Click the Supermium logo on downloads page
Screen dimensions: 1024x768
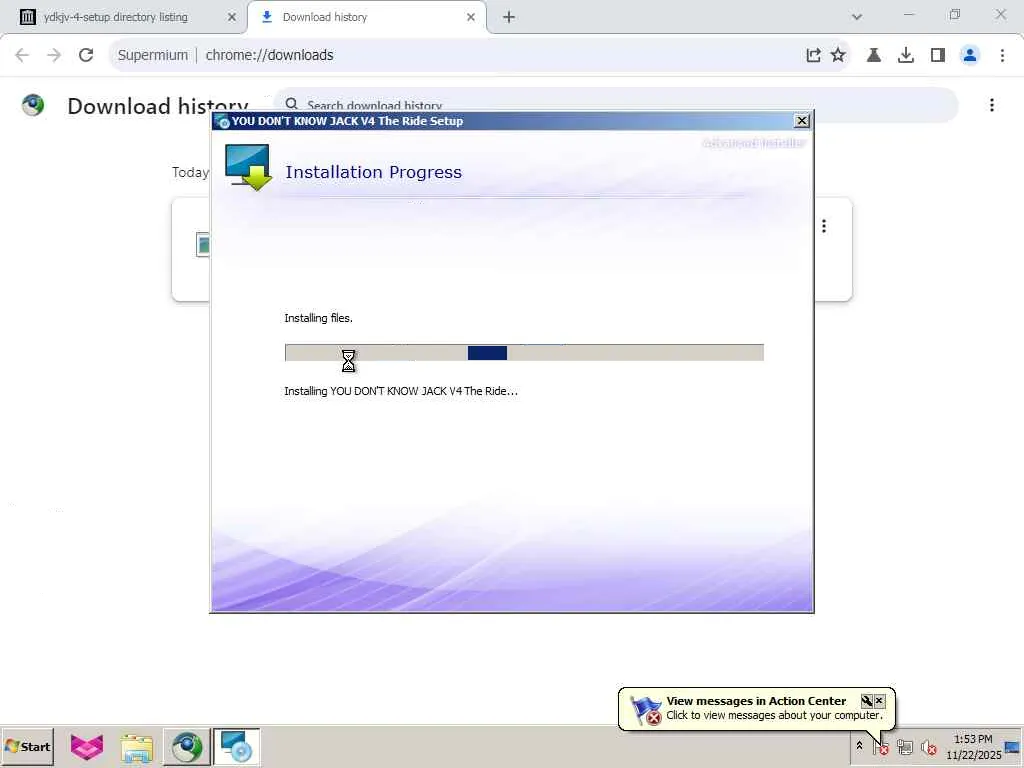click(x=33, y=104)
